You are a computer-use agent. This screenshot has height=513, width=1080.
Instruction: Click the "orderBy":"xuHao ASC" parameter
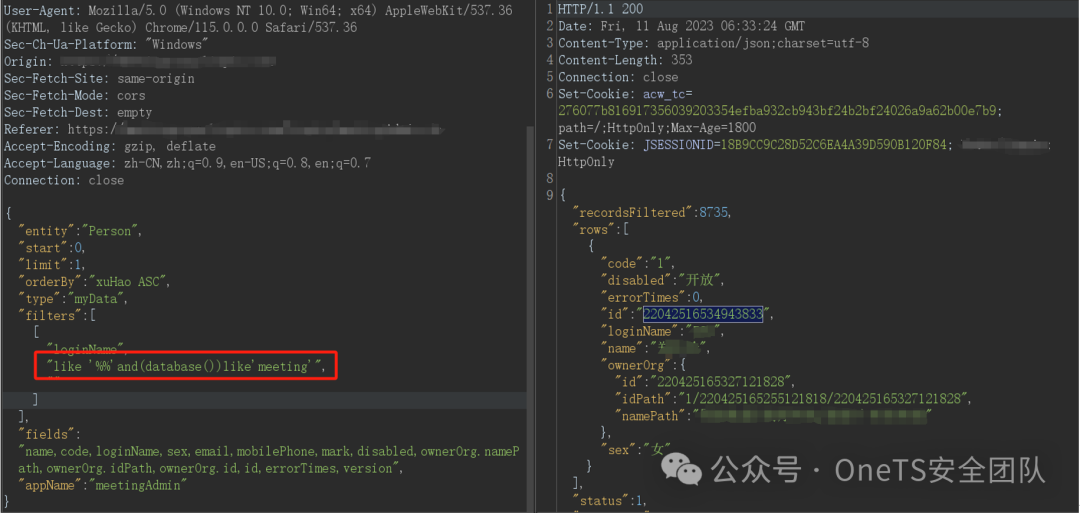[x=94, y=282]
